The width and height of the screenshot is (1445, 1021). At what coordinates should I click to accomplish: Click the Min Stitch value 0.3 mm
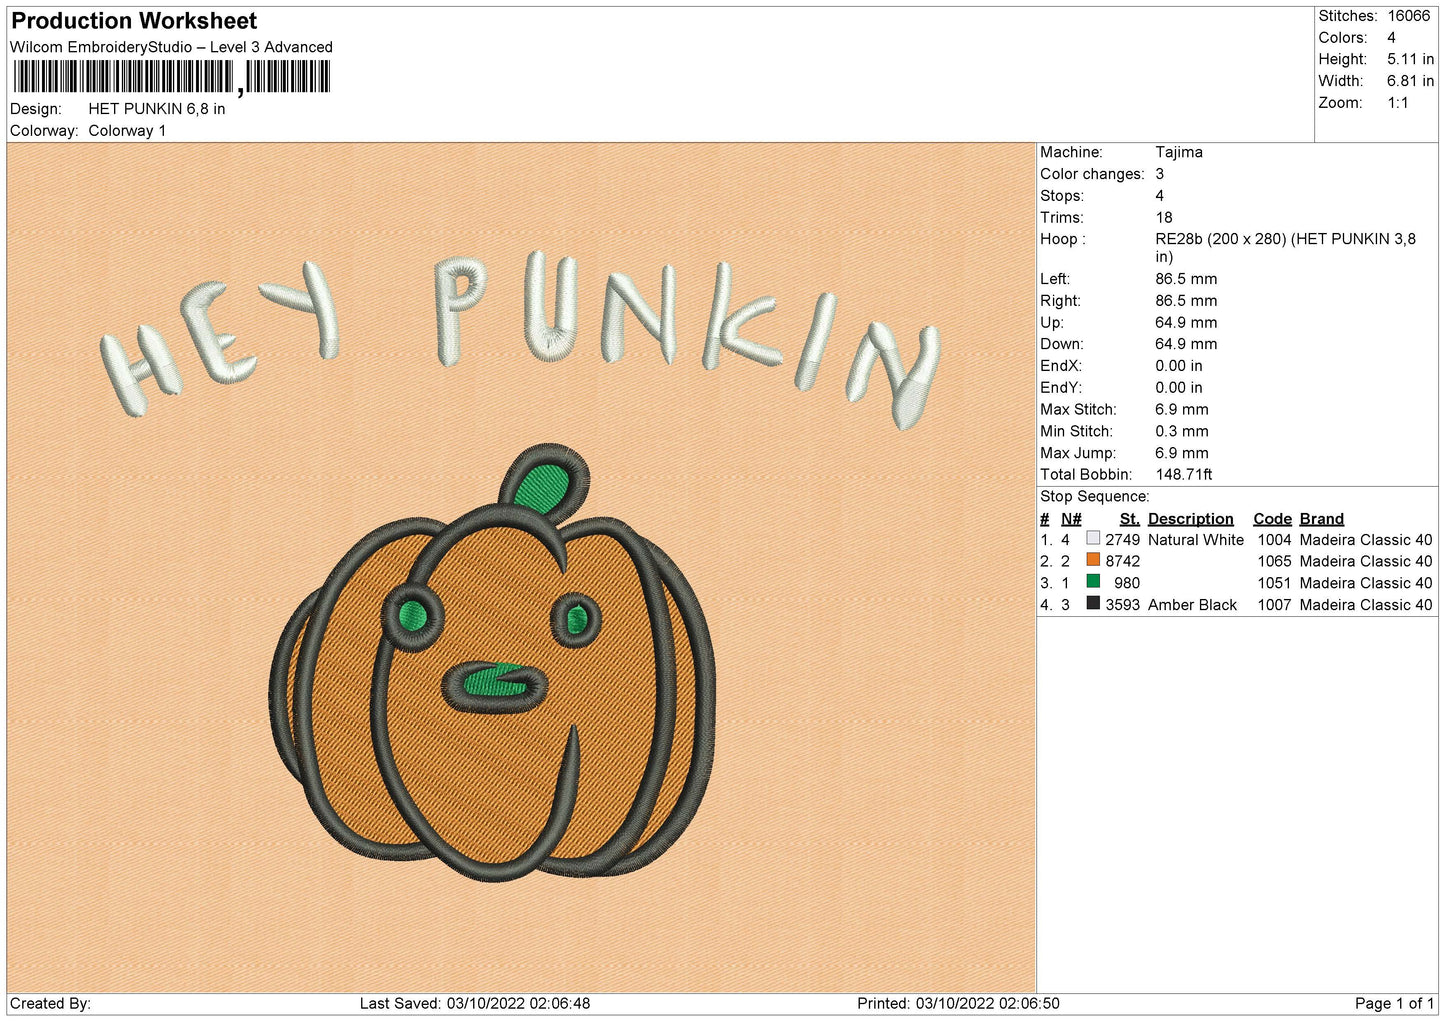pyautogui.click(x=1182, y=431)
